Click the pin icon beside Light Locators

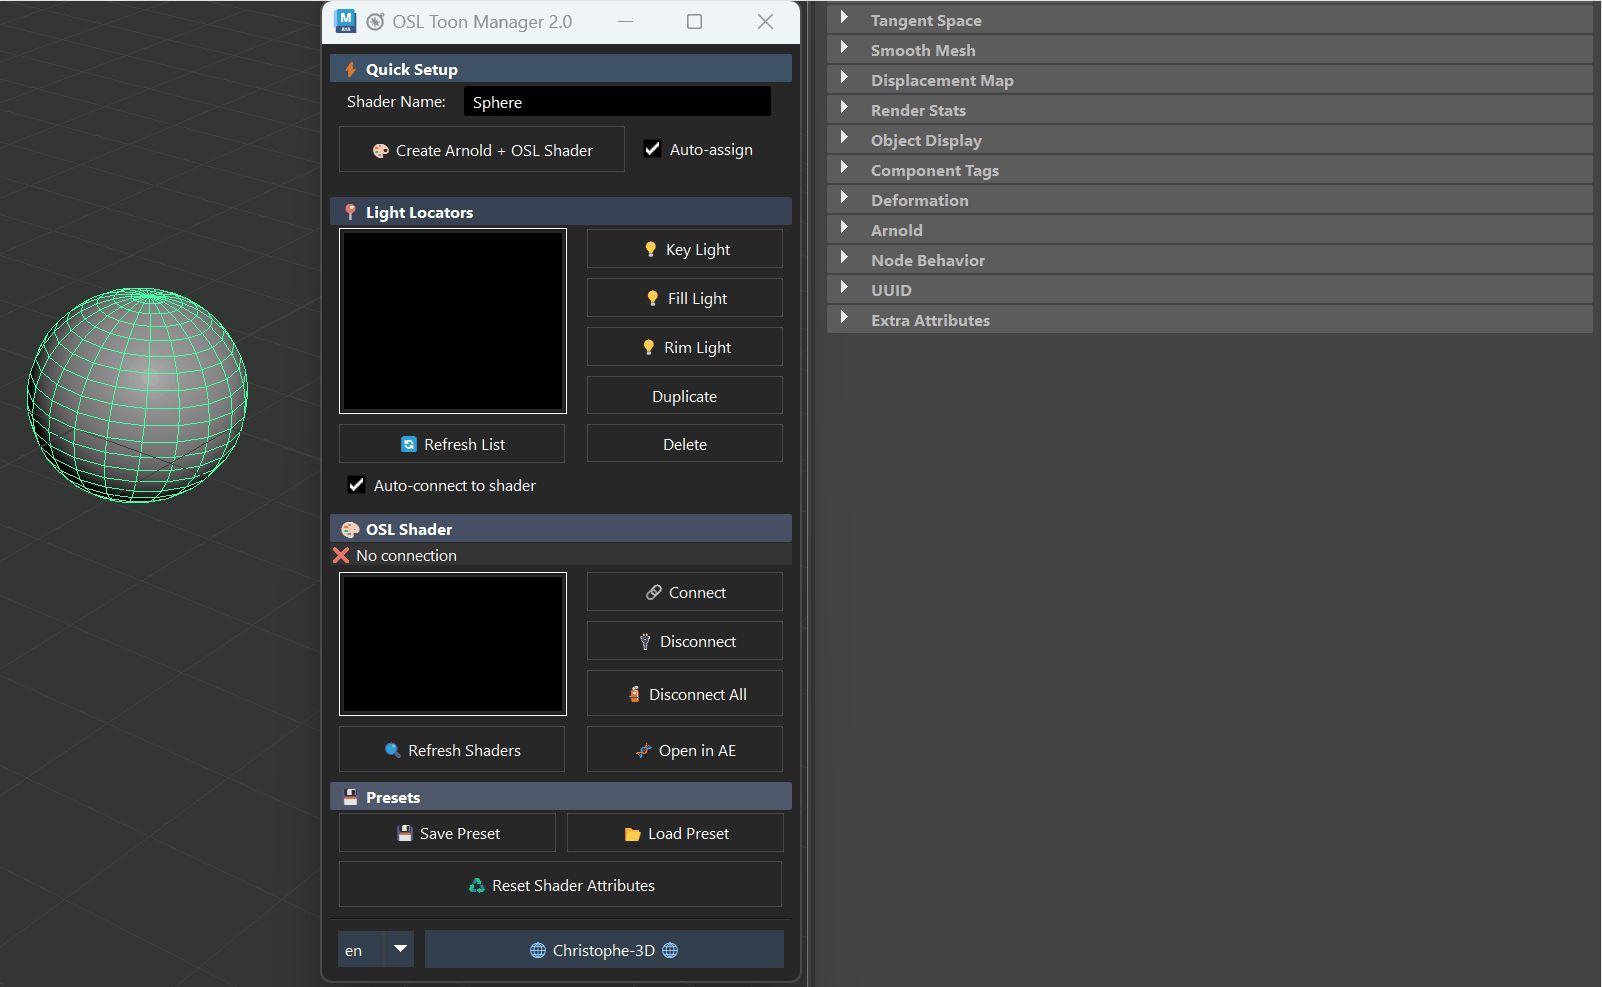coord(350,212)
